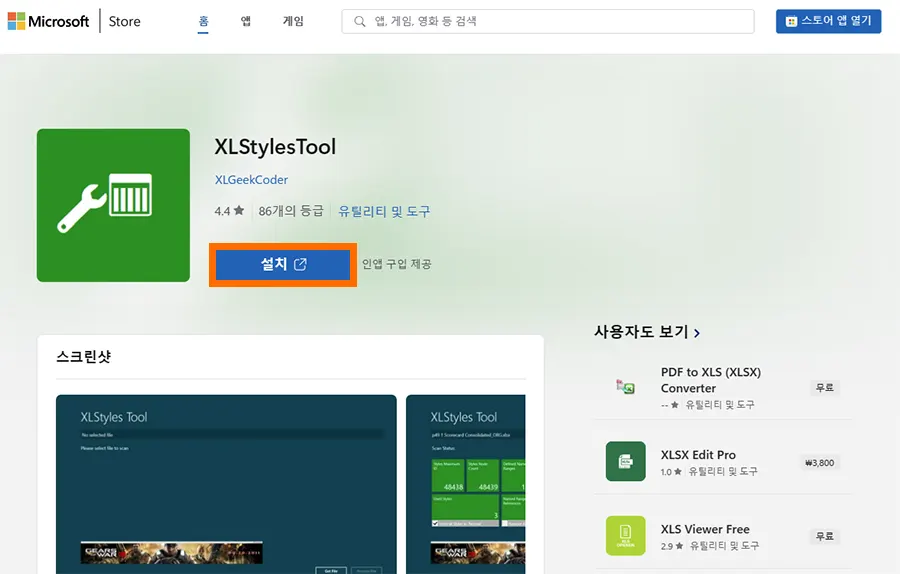
Task: Click the 무료 badge for PDF to XLS
Action: tap(825, 387)
